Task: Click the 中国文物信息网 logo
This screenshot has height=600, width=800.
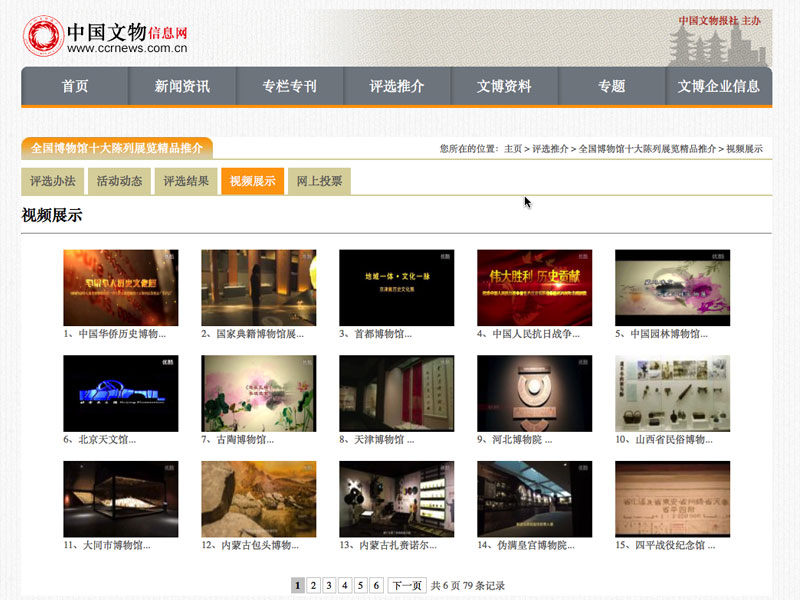Action: point(106,35)
